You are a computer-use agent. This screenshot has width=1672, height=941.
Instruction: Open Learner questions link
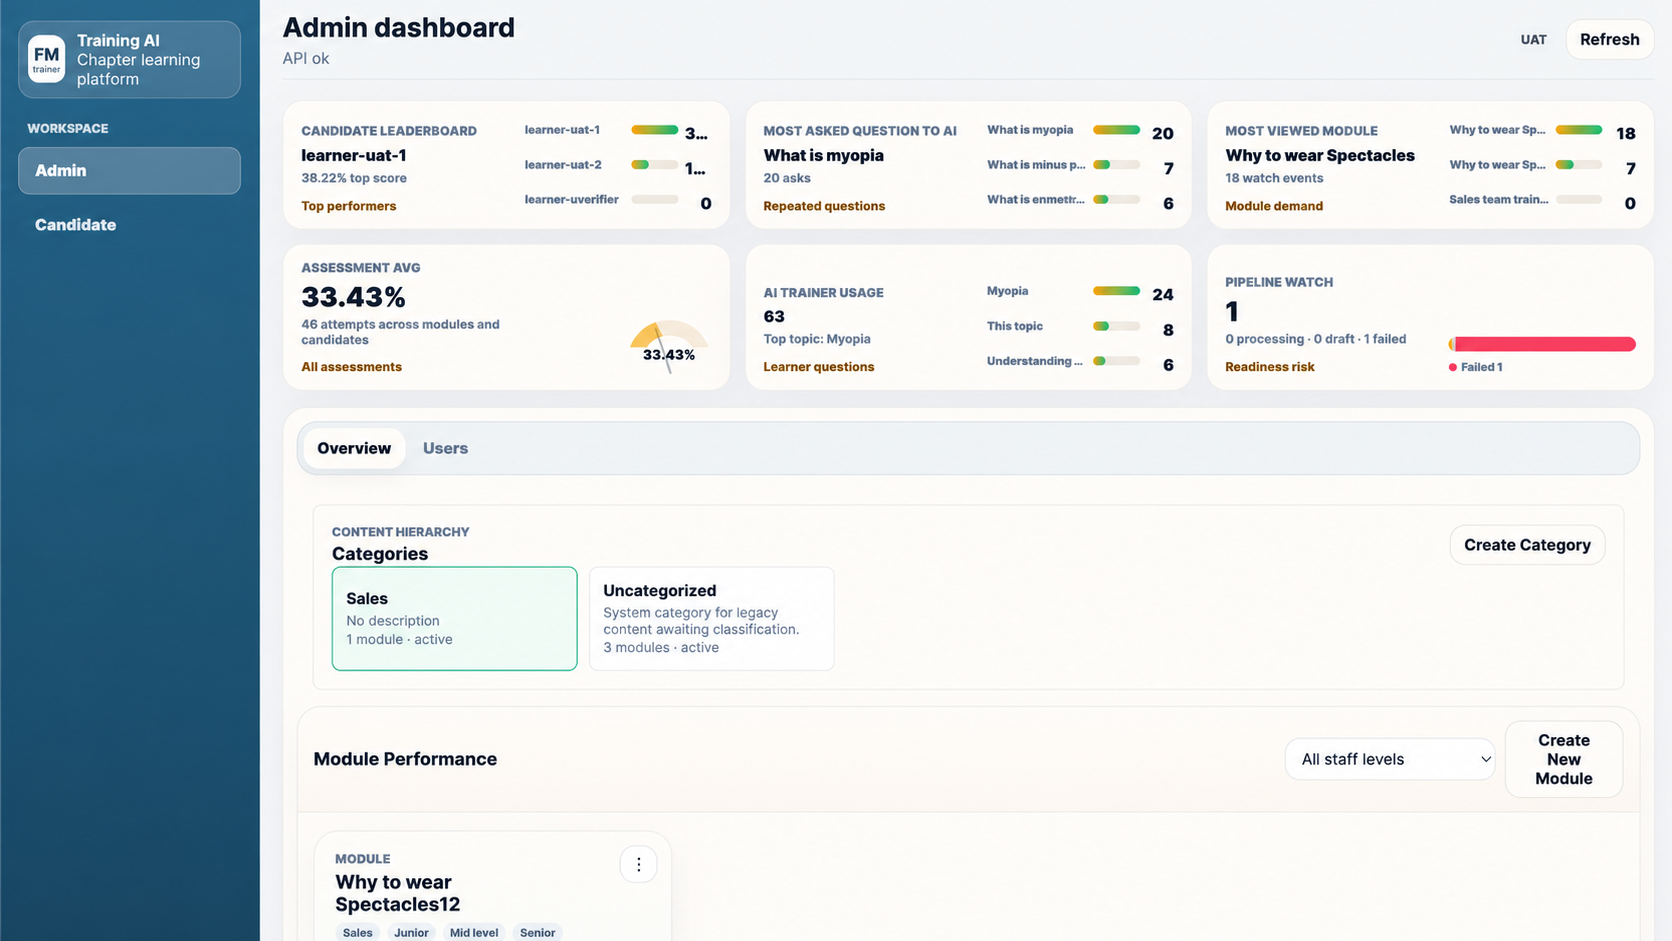tap(819, 367)
